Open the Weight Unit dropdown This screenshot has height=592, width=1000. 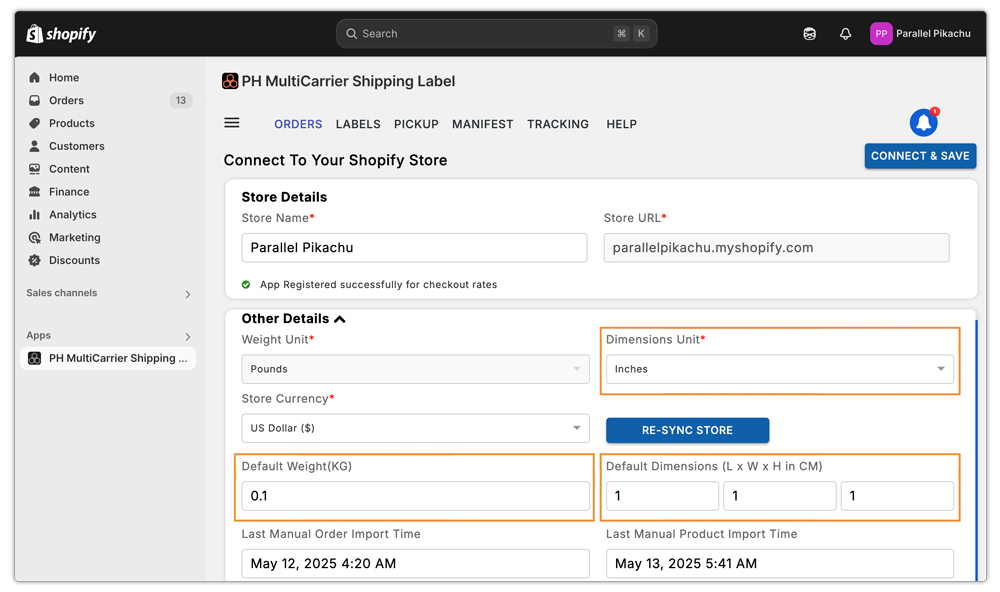point(415,369)
